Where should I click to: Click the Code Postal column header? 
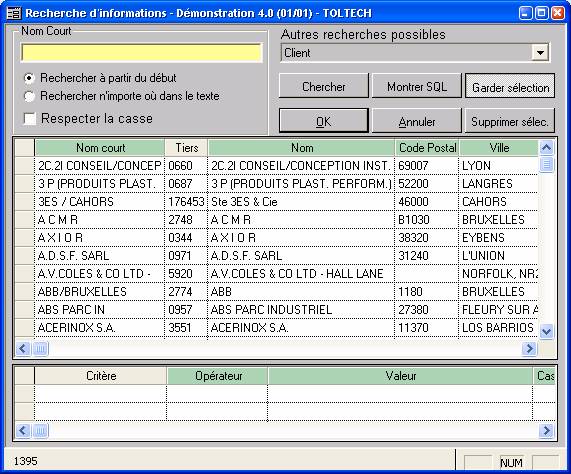427,148
